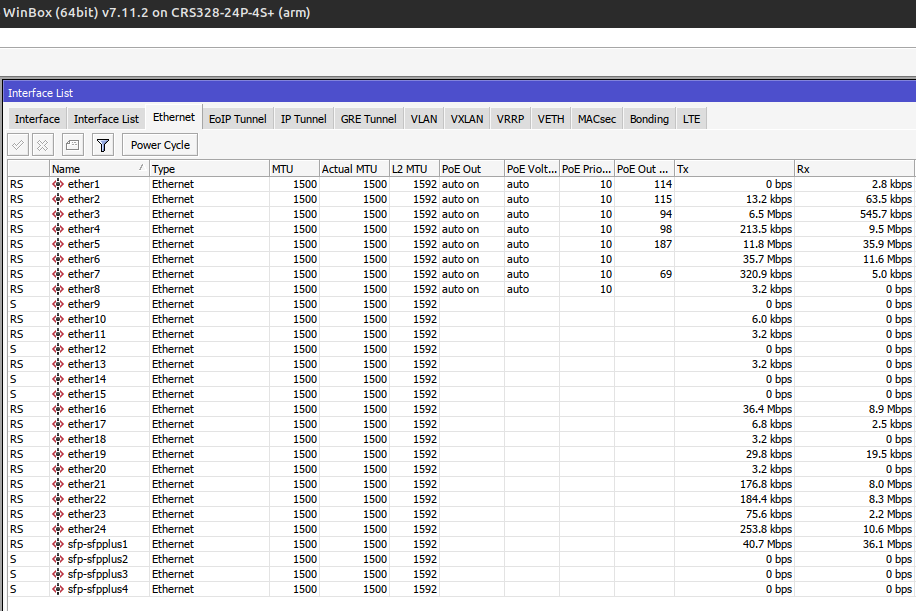Switch to the VLAN tab
Image resolution: width=916 pixels, height=611 pixels.
pos(424,119)
